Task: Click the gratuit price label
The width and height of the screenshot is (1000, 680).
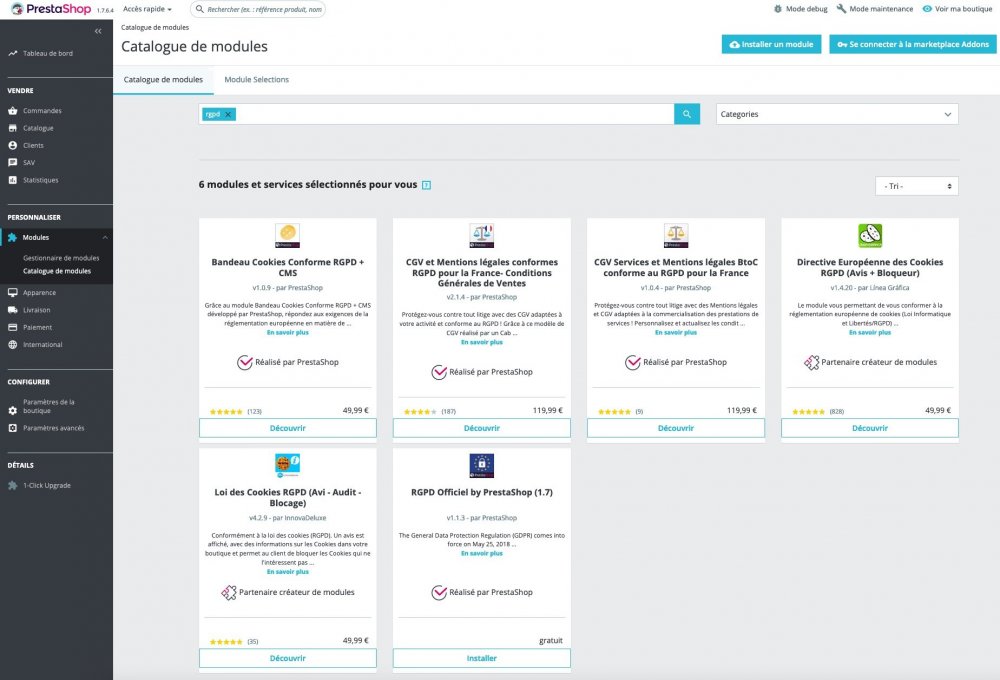Action: [x=551, y=640]
